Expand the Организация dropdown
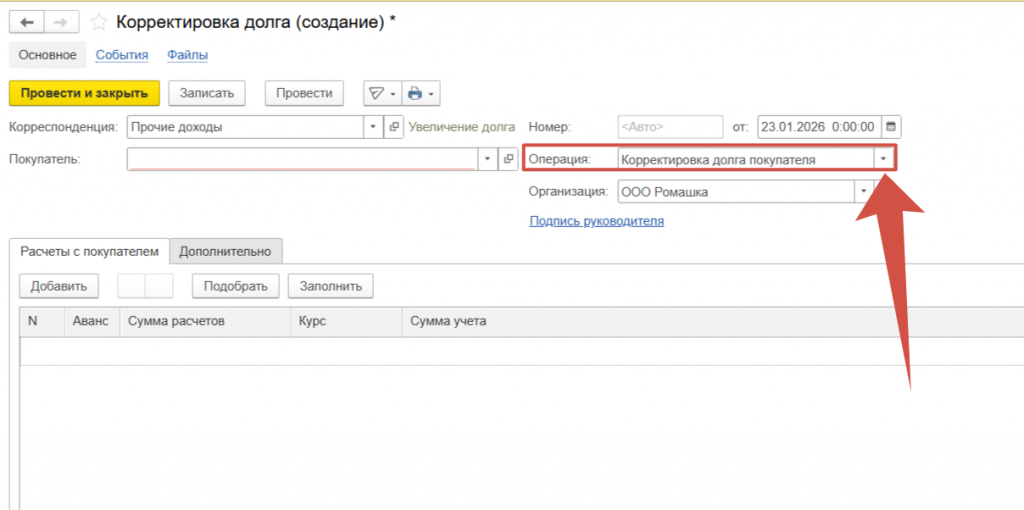Screen dimensions: 1024x510 pyautogui.click(x=862, y=191)
